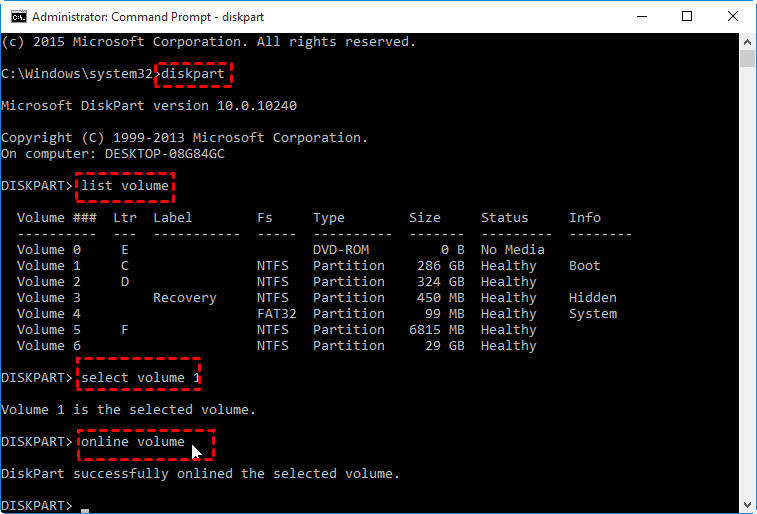Click the 'DVD-ROM' type entry

[x=341, y=250]
